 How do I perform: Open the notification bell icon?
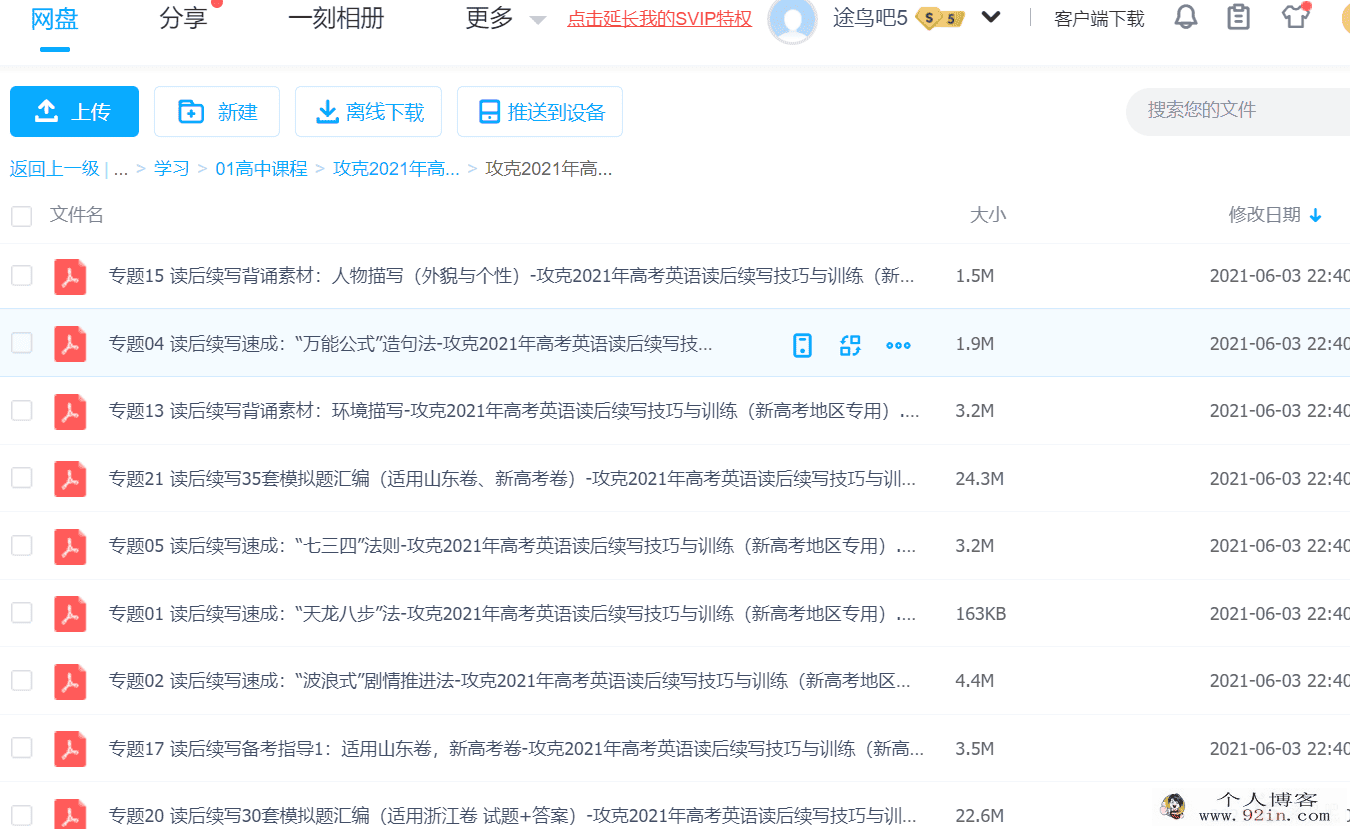click(1186, 17)
